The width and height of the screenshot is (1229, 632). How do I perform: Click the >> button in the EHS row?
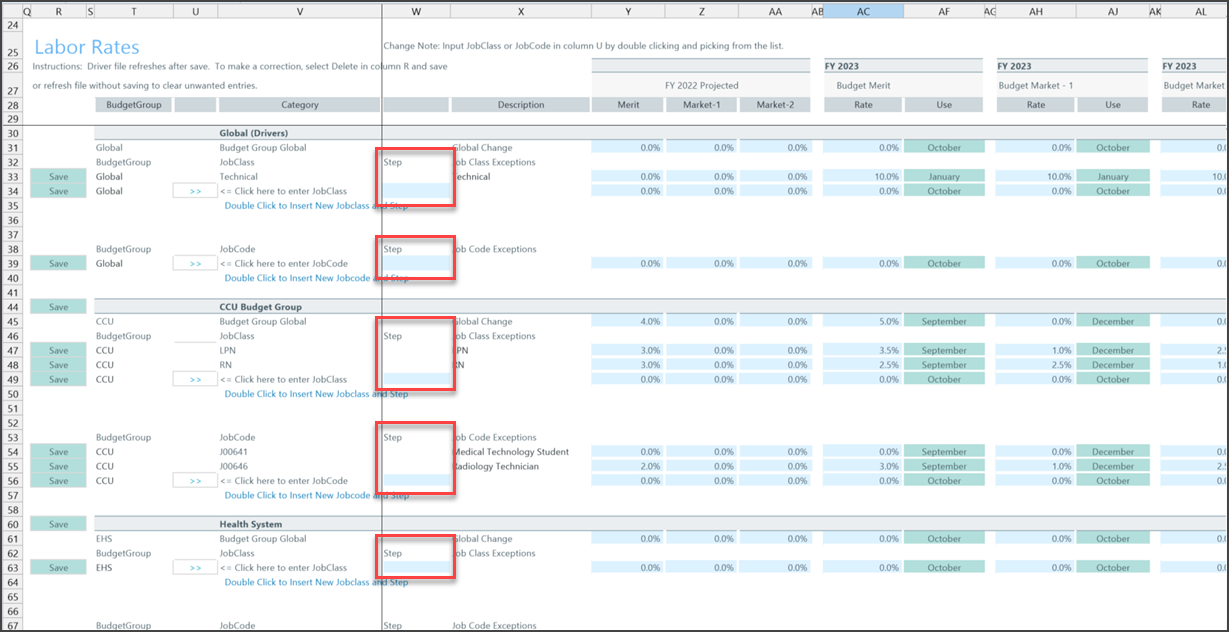click(x=195, y=568)
